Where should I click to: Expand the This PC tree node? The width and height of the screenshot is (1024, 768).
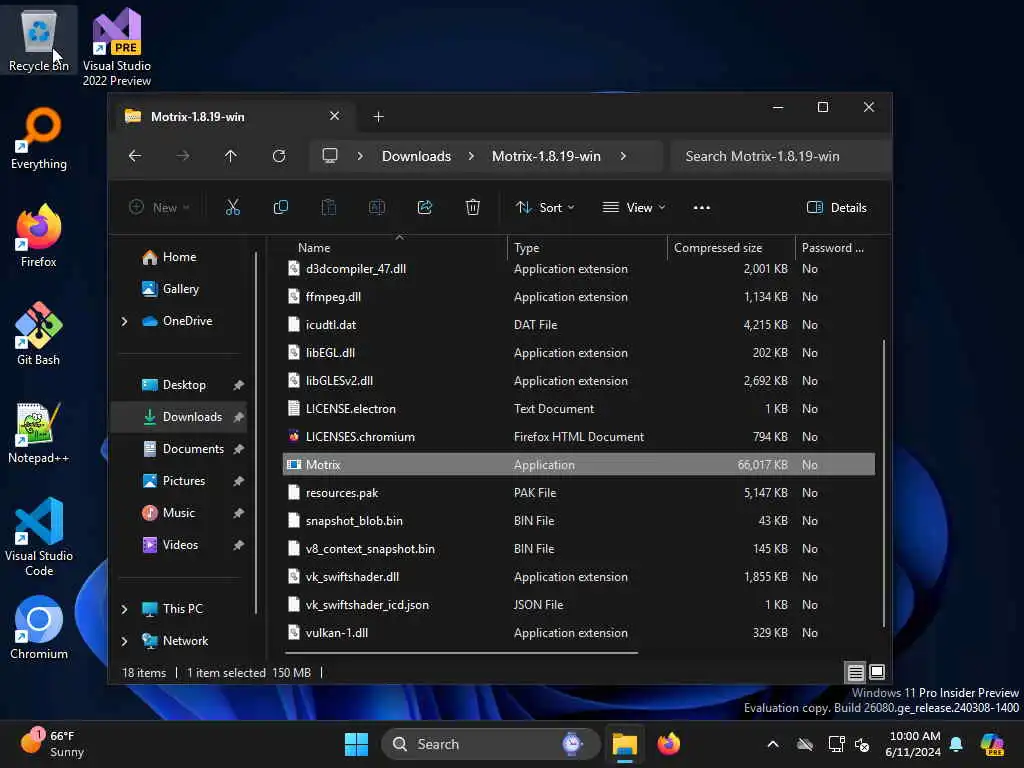(124, 609)
